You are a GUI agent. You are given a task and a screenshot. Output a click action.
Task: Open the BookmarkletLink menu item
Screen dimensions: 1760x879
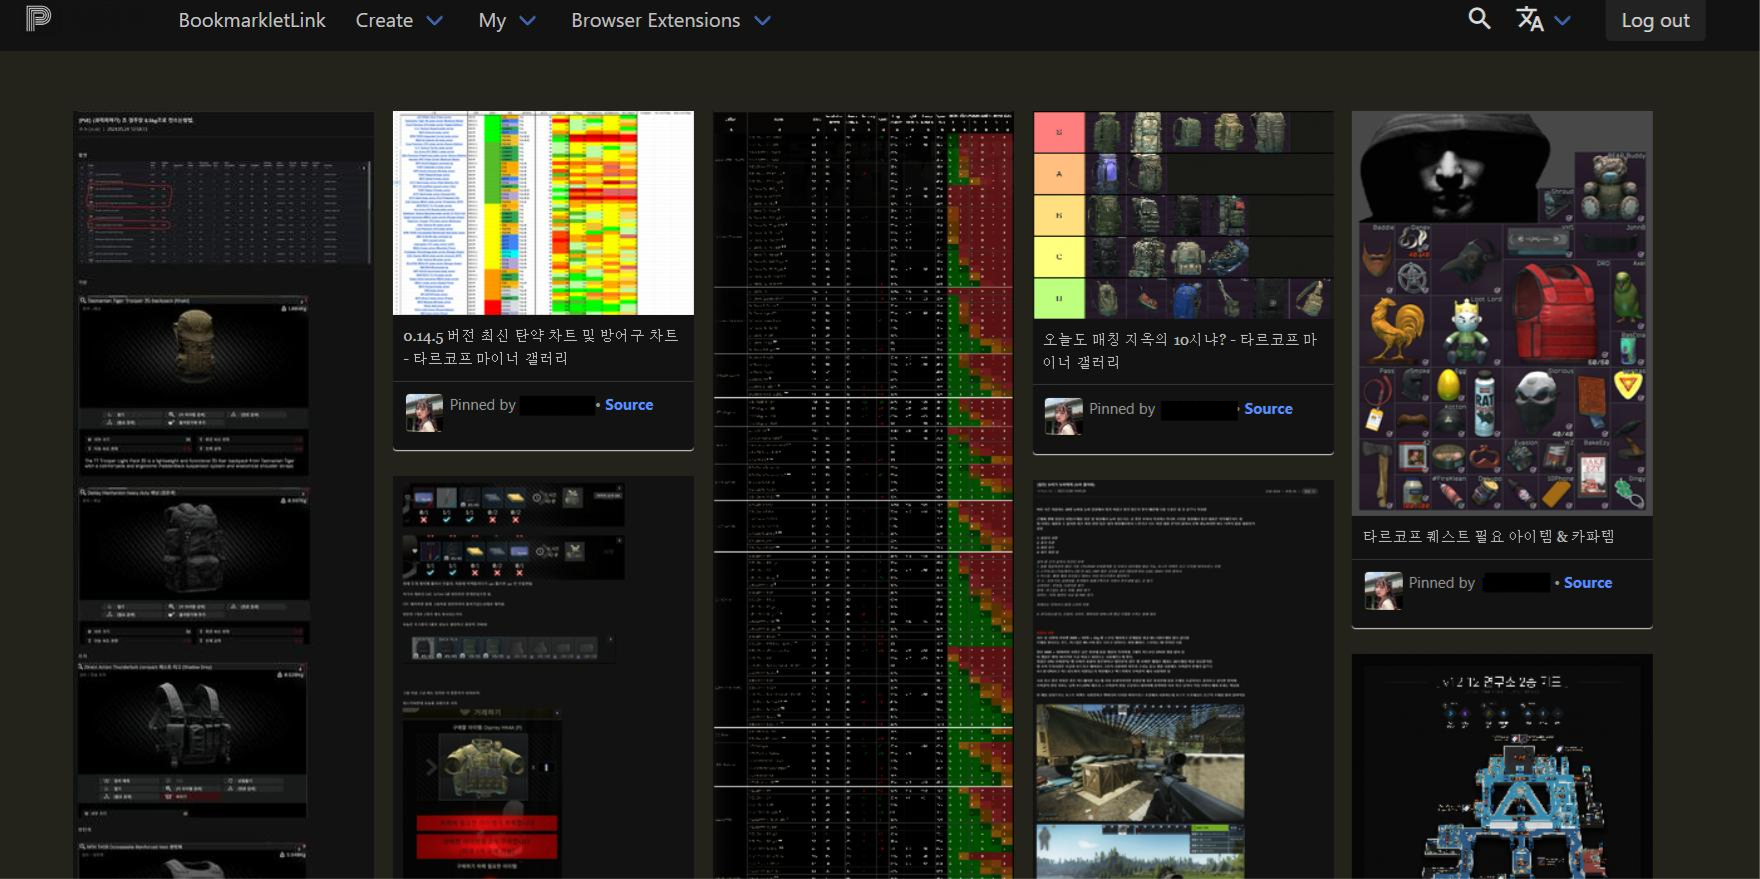point(252,21)
